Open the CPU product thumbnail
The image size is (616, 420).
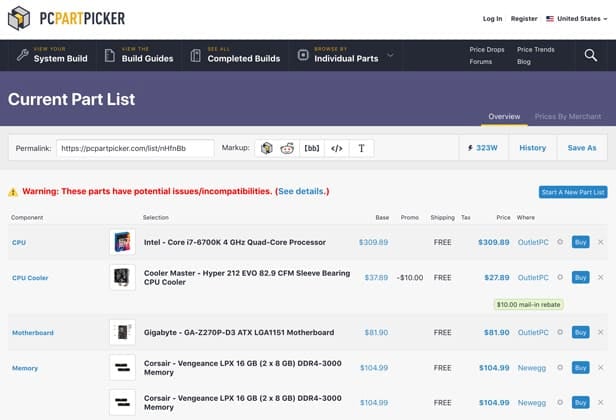pos(123,242)
